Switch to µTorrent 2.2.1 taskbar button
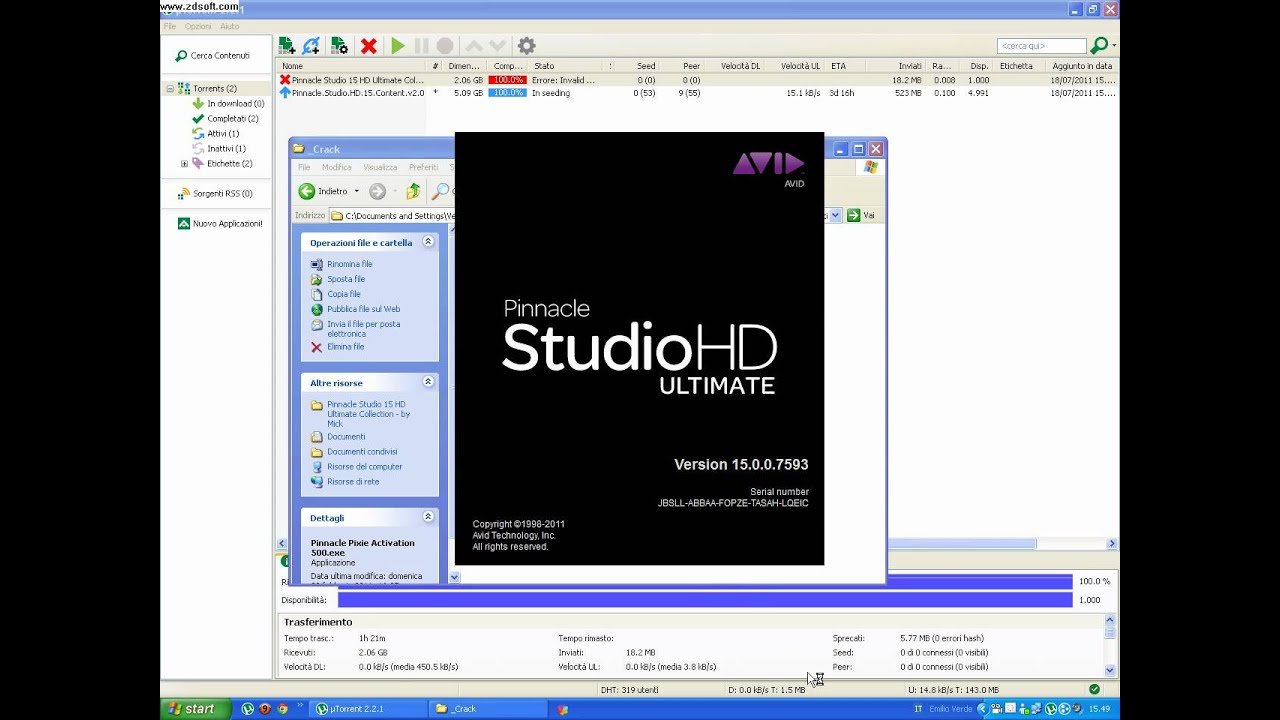Viewport: 1280px width, 720px height. (369, 709)
